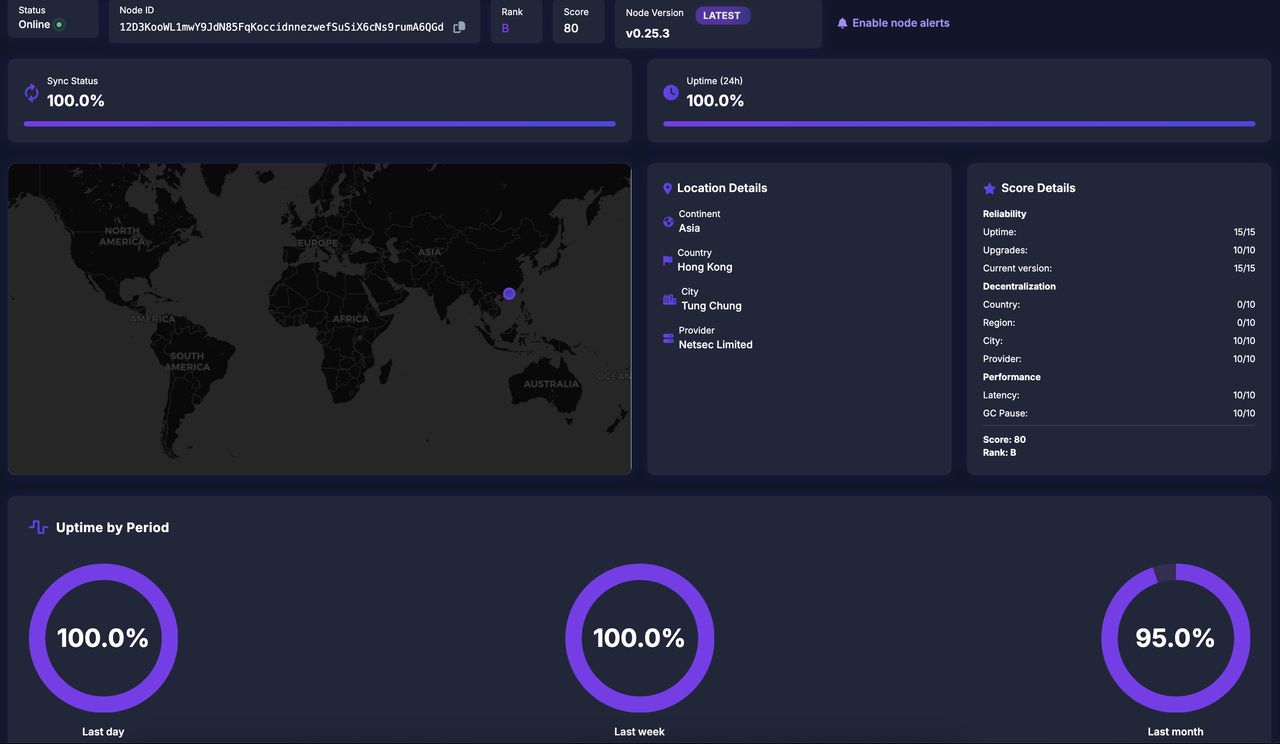1280x744 pixels.
Task: Click the Uptime (24h) progress bar
Action: coord(959,124)
